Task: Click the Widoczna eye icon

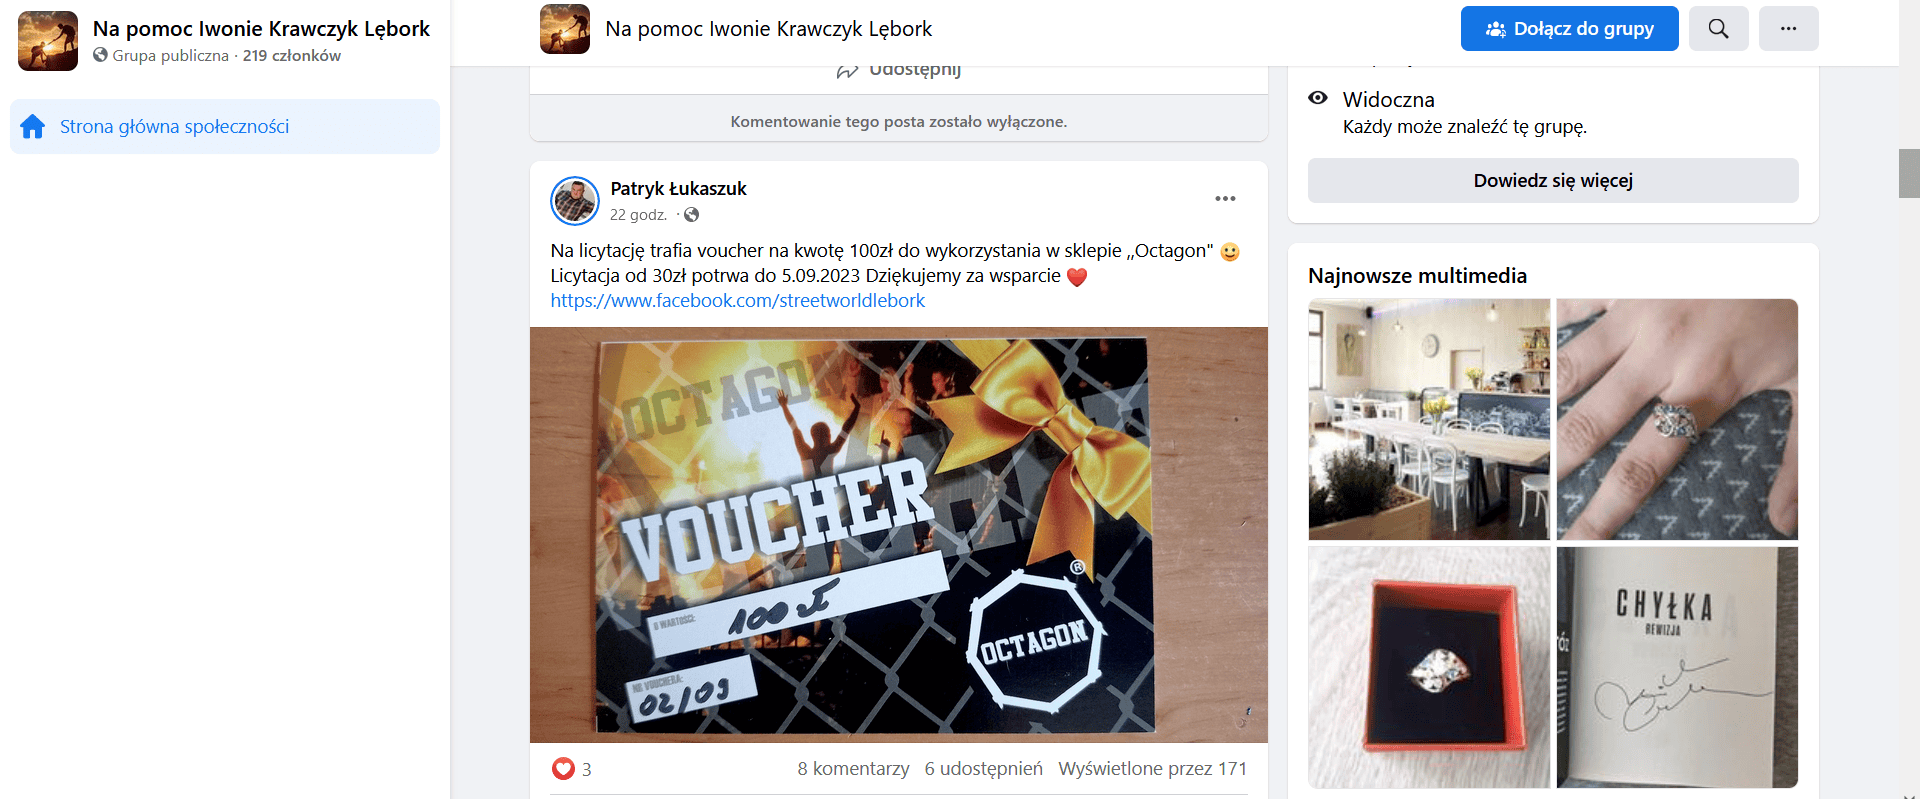Action: [1318, 98]
